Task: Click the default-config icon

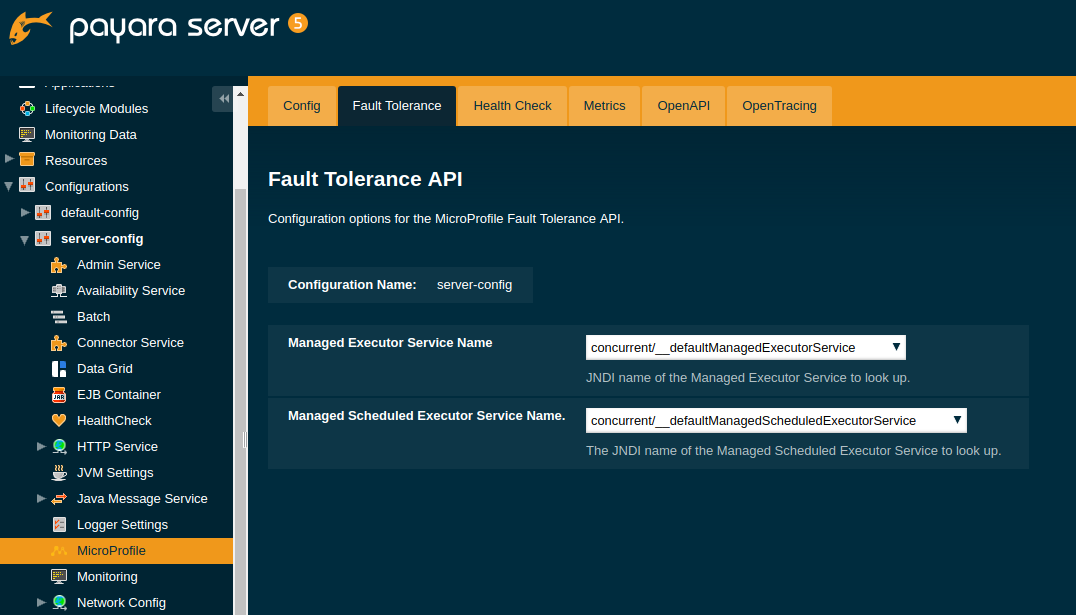Action: [43, 212]
